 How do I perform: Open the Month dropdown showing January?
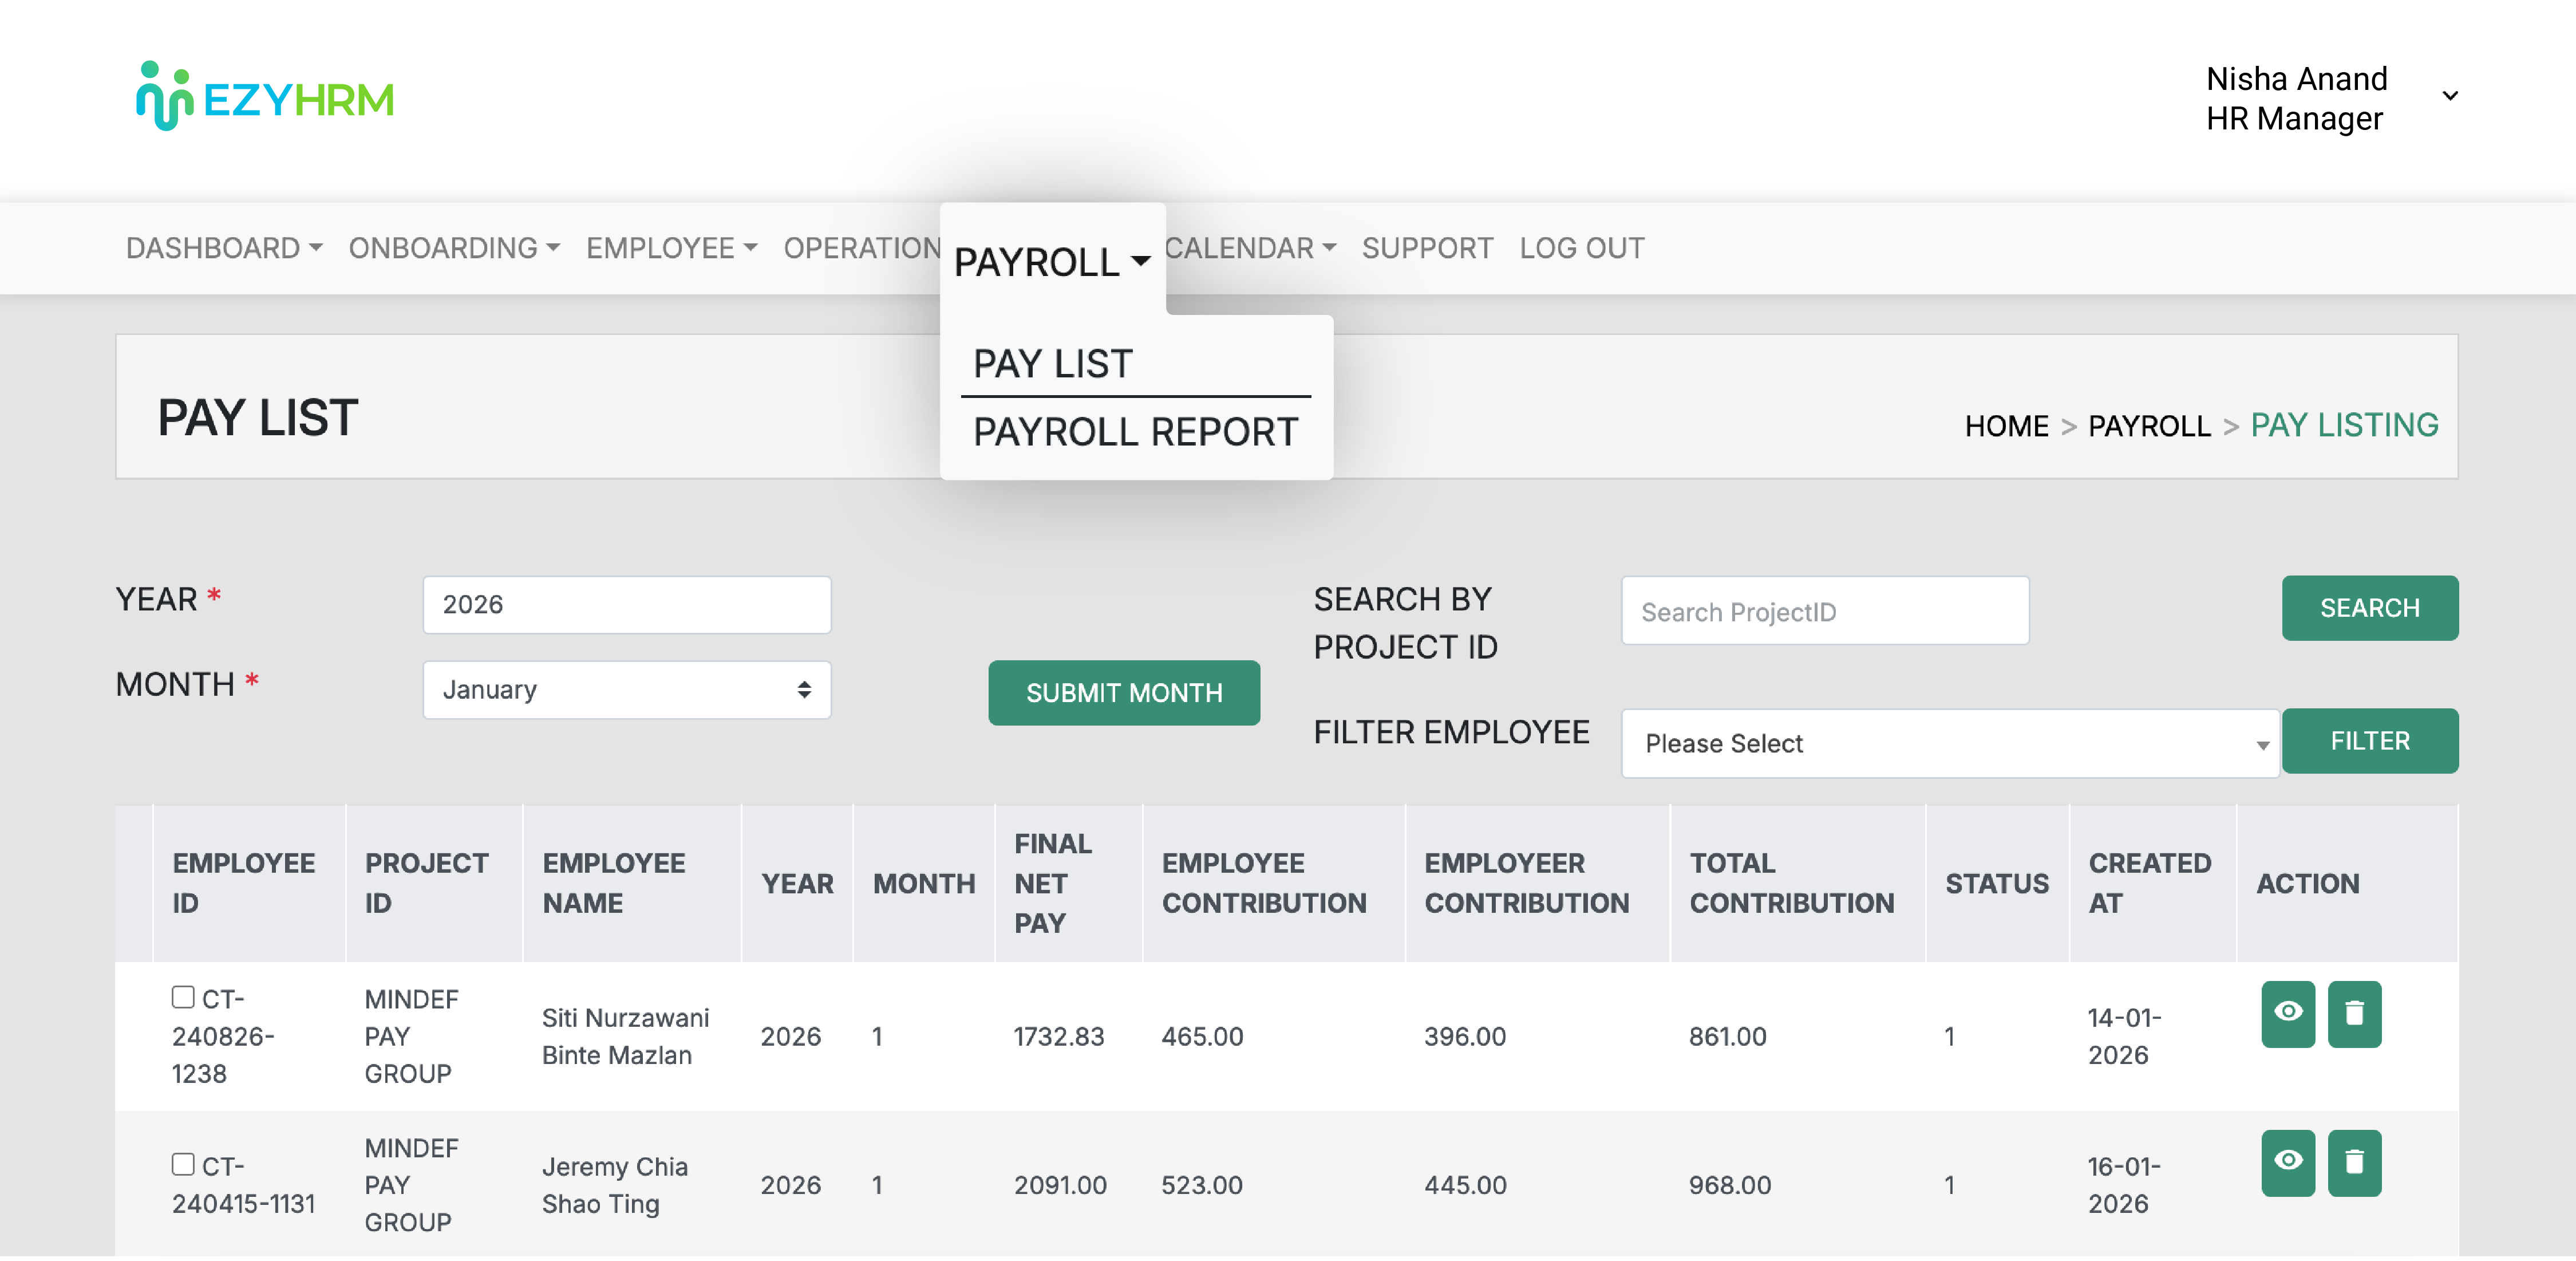pyautogui.click(x=626, y=690)
